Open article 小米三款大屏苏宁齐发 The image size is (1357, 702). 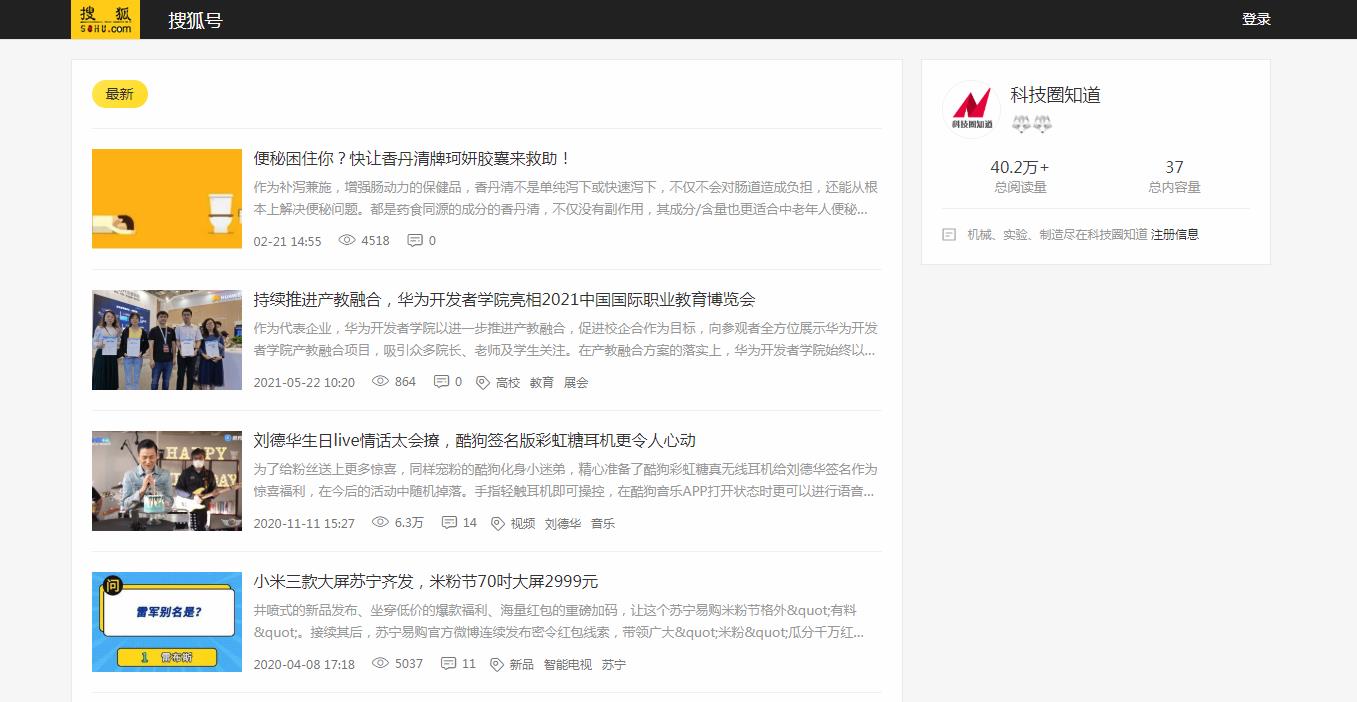[425, 581]
